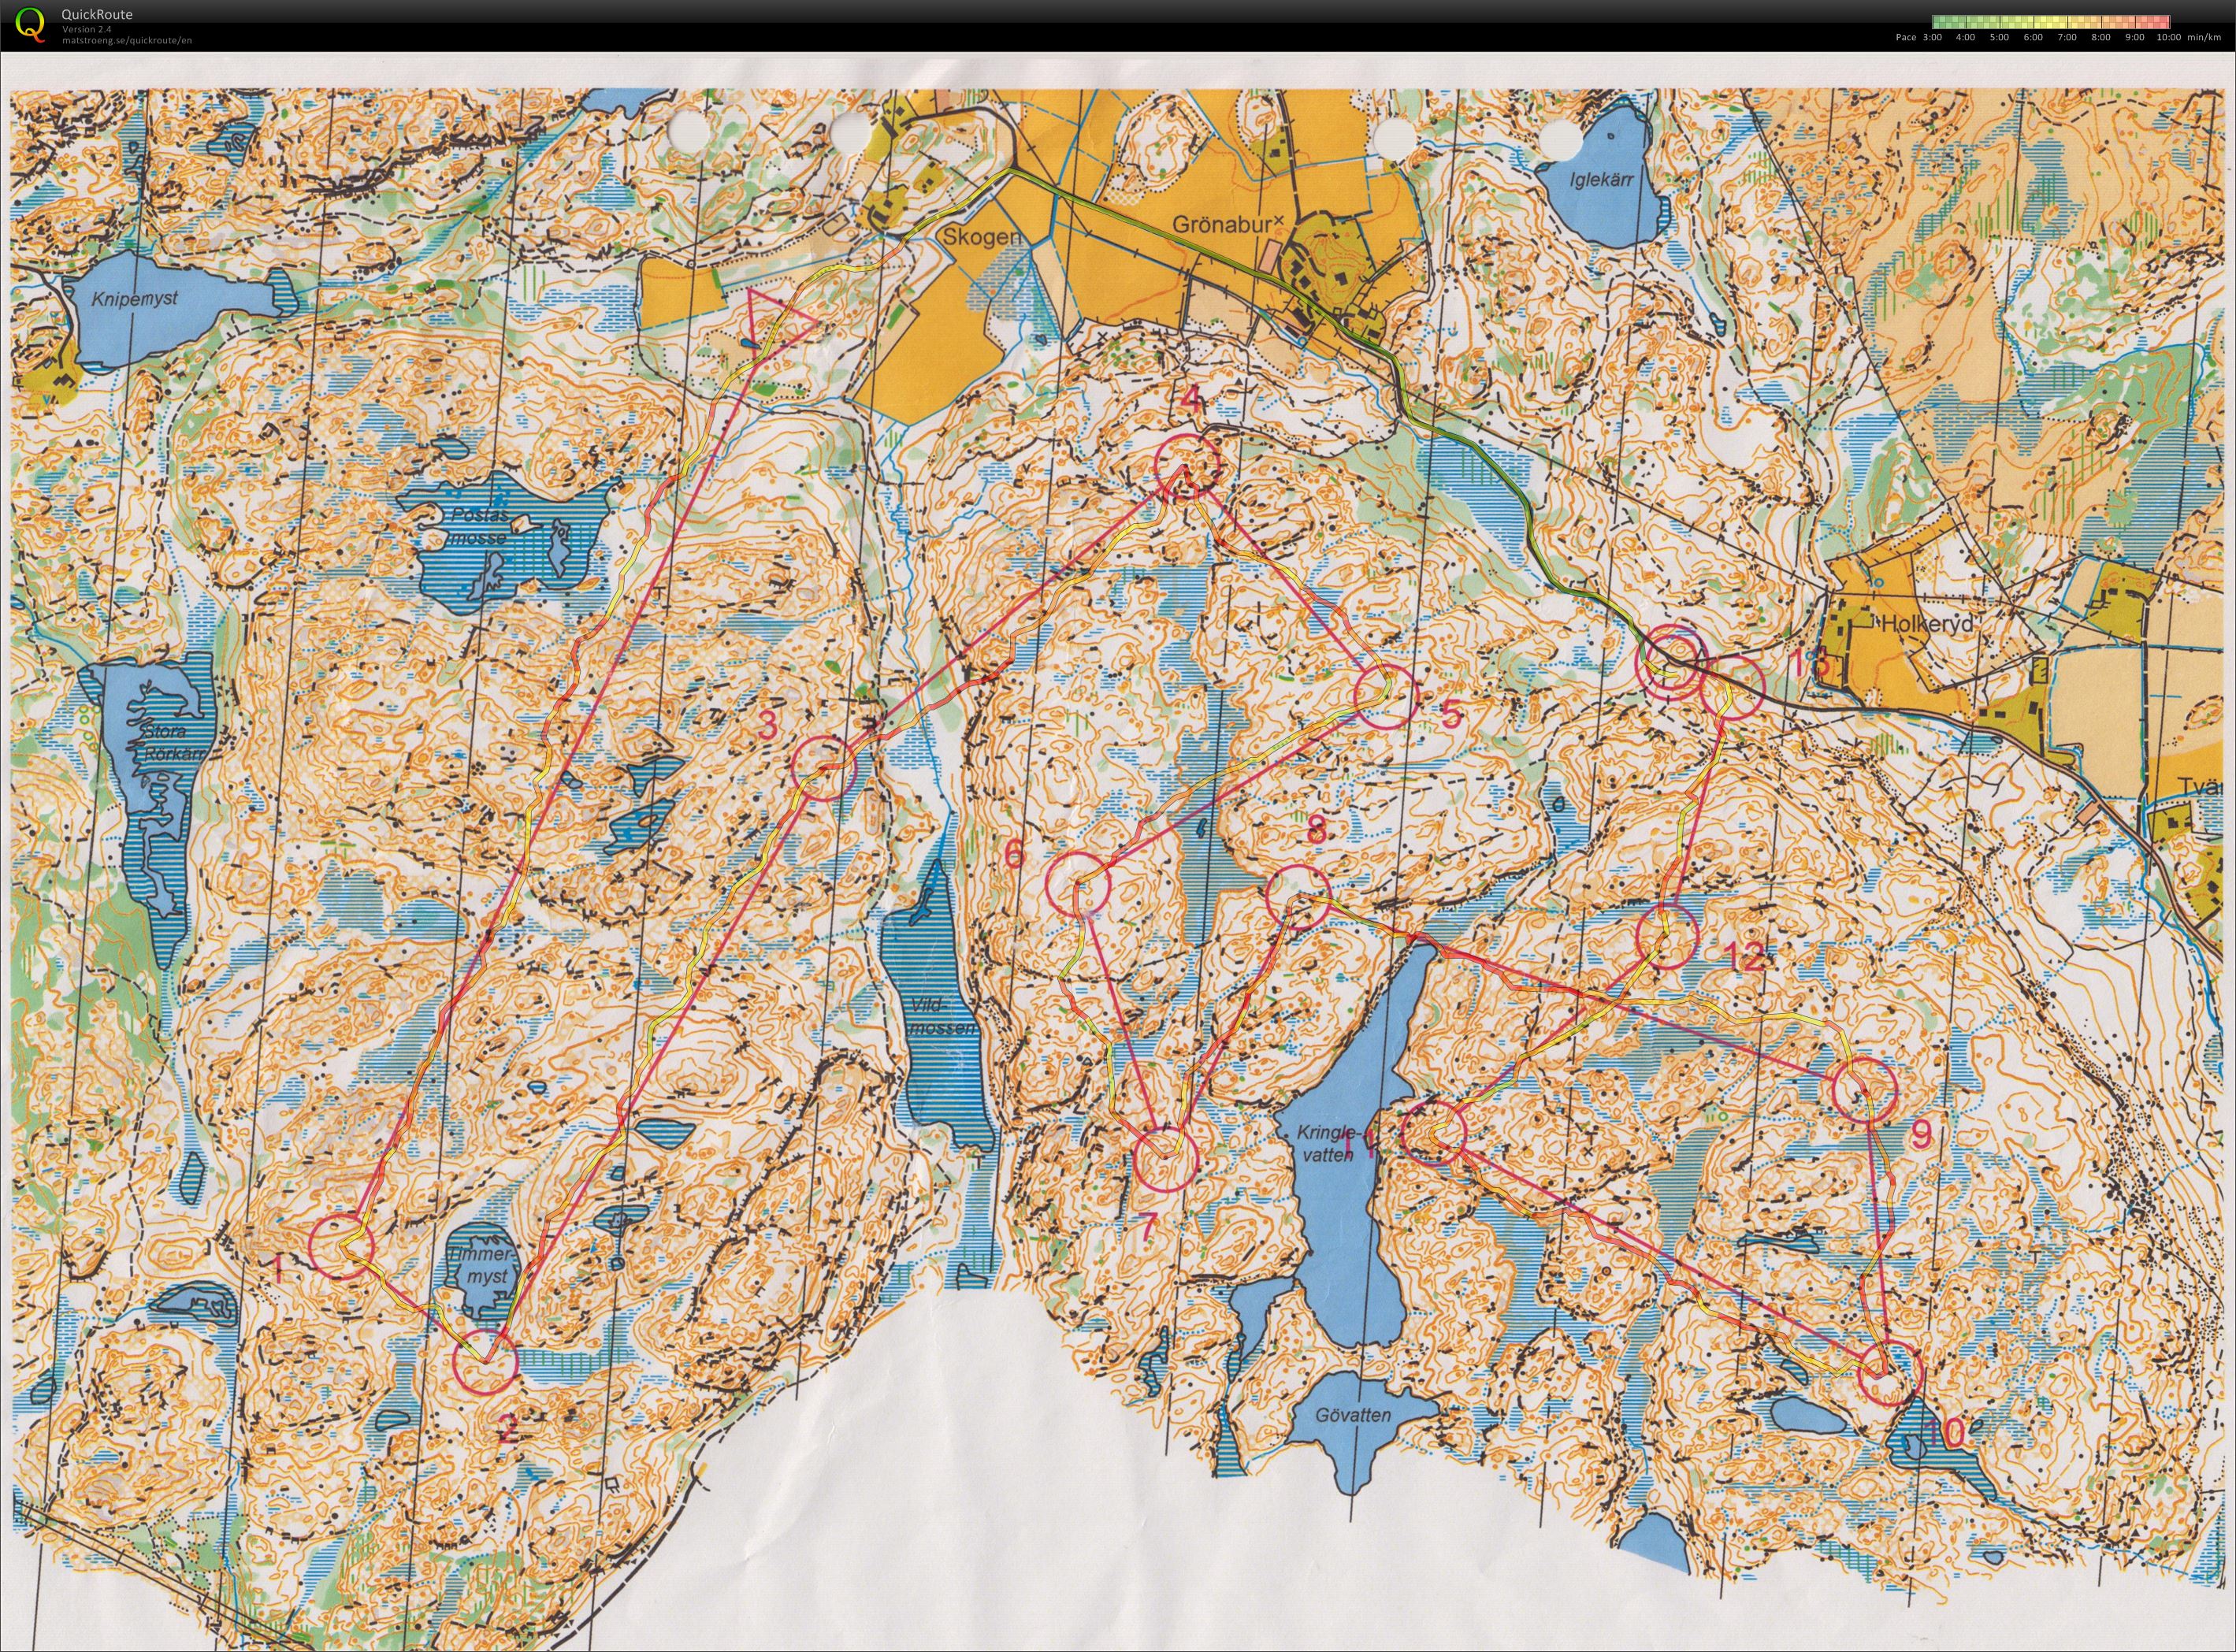Screen dimensions: 2236x1652
Task: Click the QuickRoute Q logo
Action: pyautogui.click(x=30, y=24)
